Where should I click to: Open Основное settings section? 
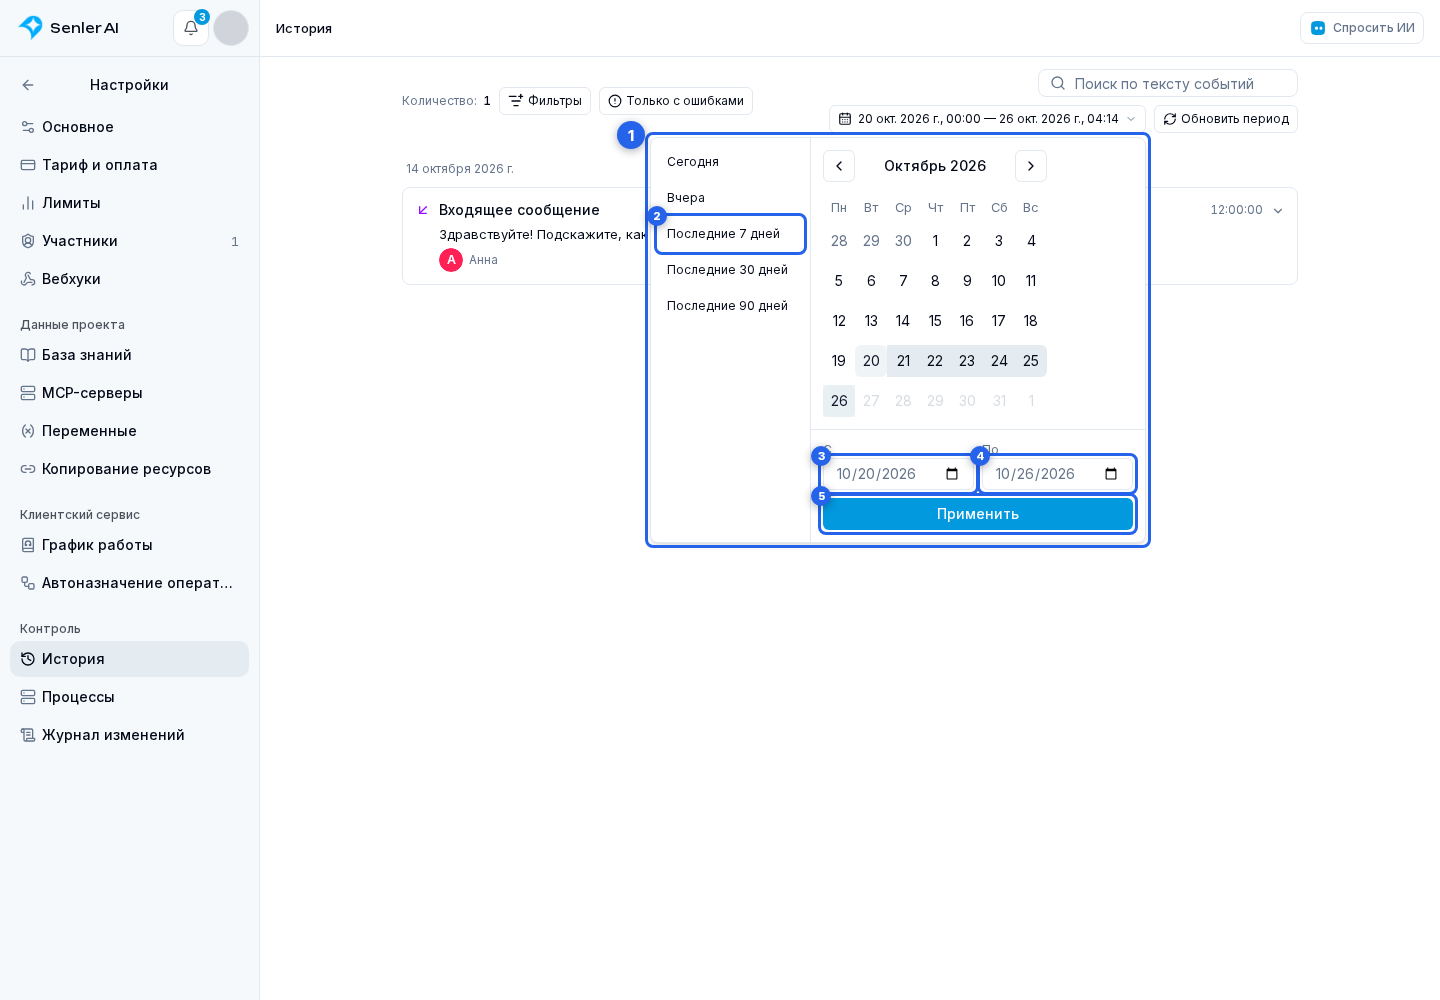pyautogui.click(x=130, y=127)
